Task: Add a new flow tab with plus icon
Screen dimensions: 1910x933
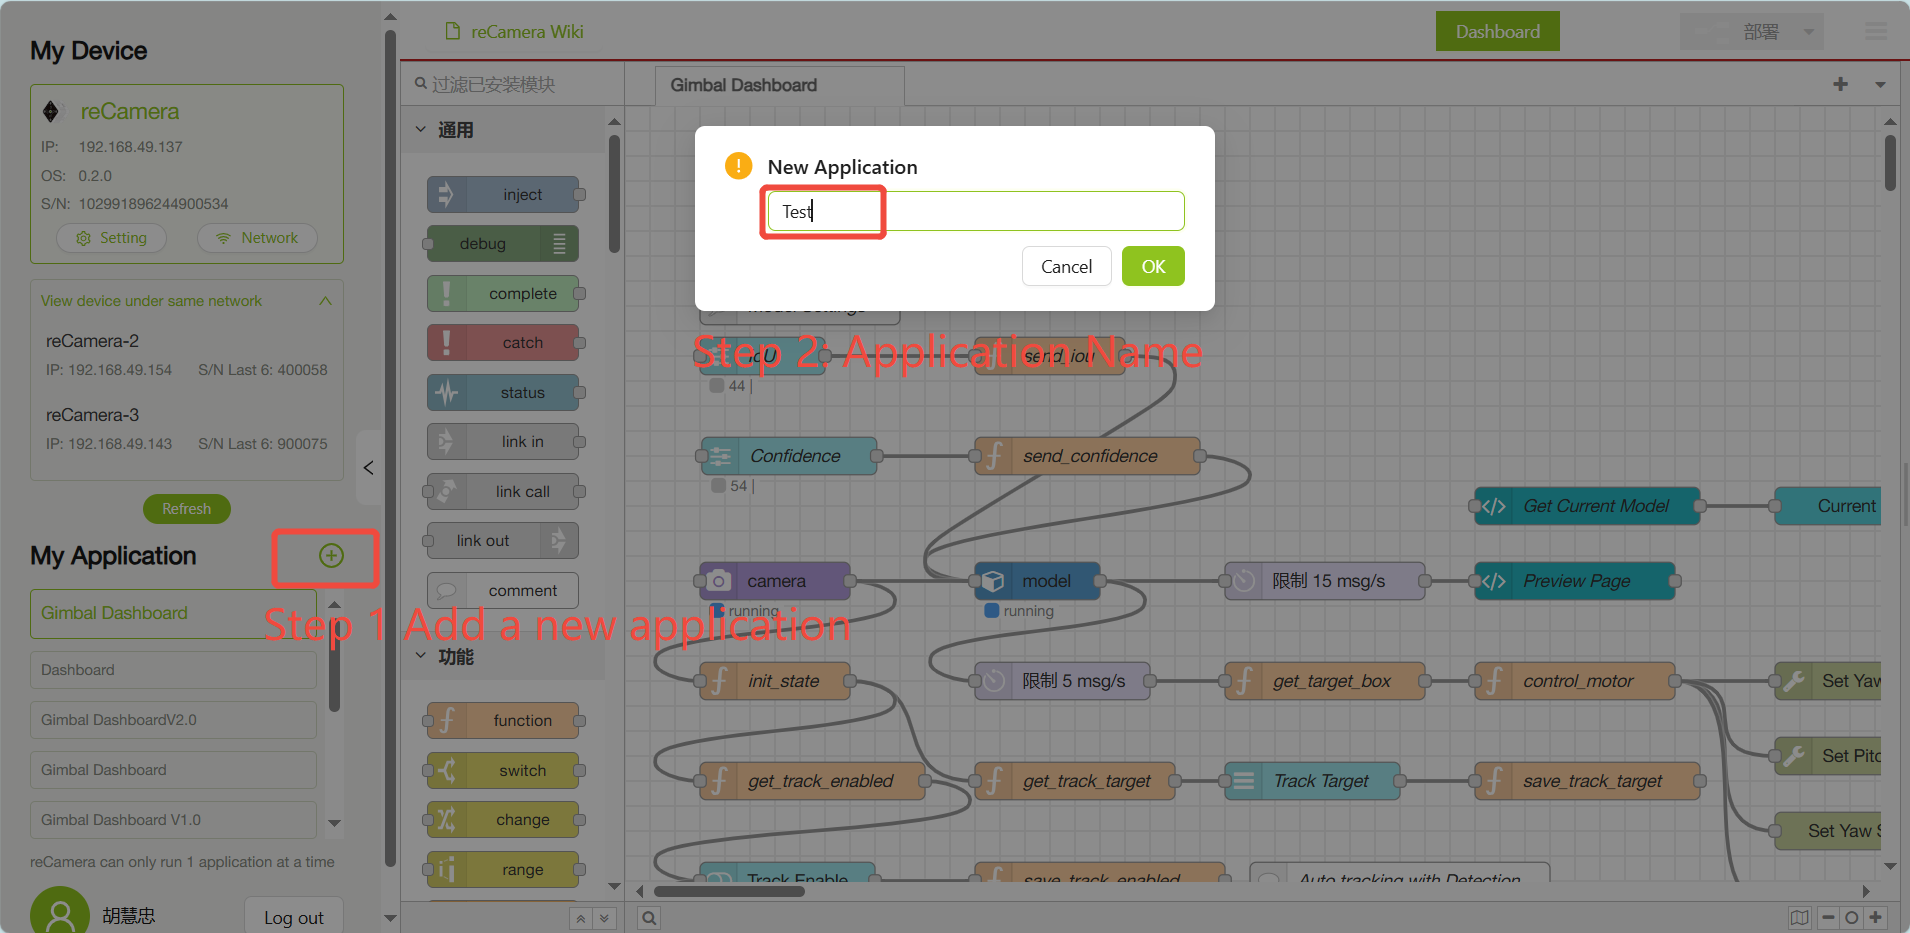Action: (x=1840, y=85)
